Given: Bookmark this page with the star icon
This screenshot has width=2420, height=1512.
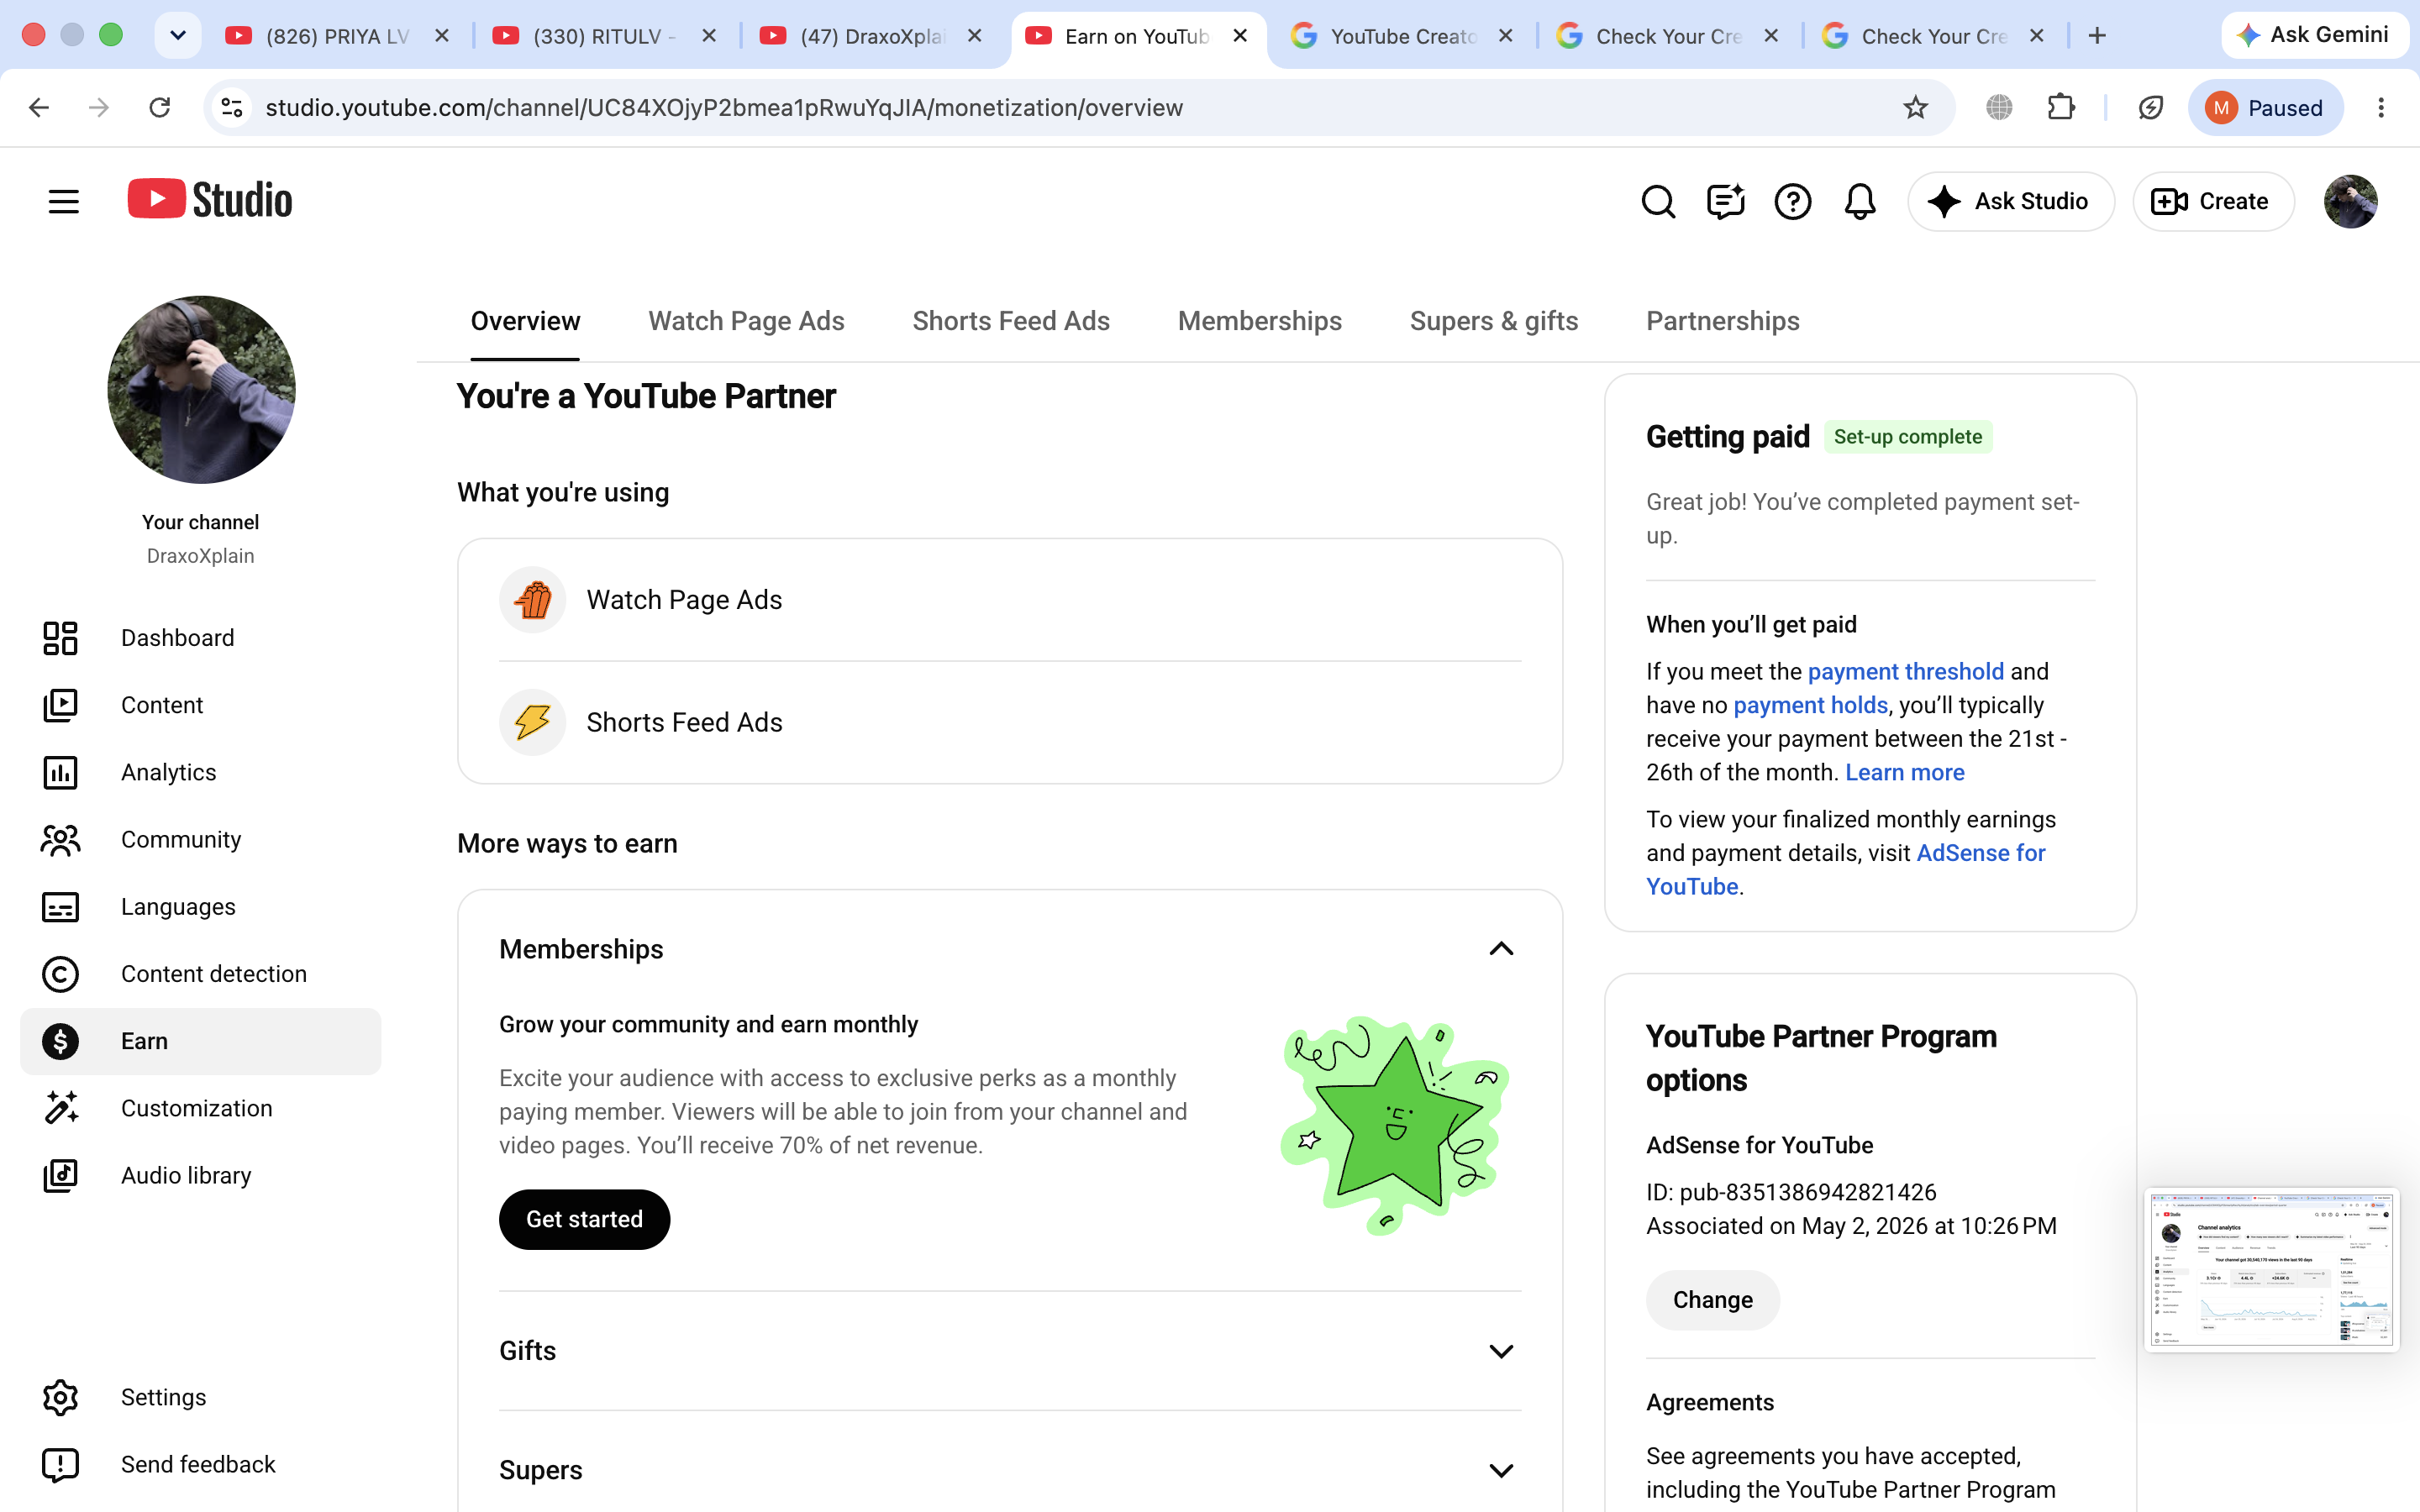Looking at the screenshot, I should point(1915,107).
